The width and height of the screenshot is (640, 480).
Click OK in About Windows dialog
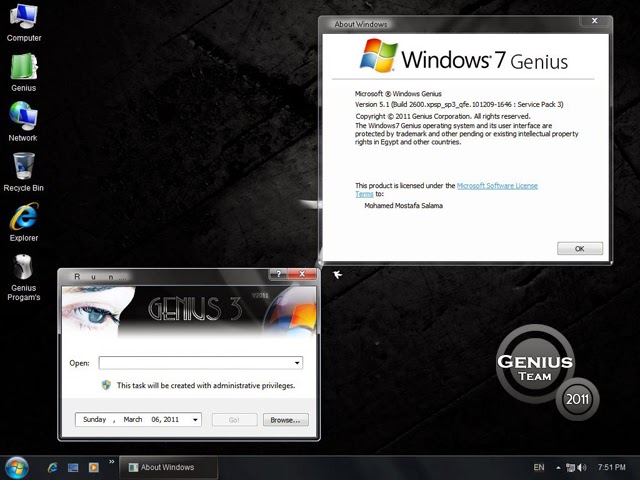pyautogui.click(x=580, y=249)
